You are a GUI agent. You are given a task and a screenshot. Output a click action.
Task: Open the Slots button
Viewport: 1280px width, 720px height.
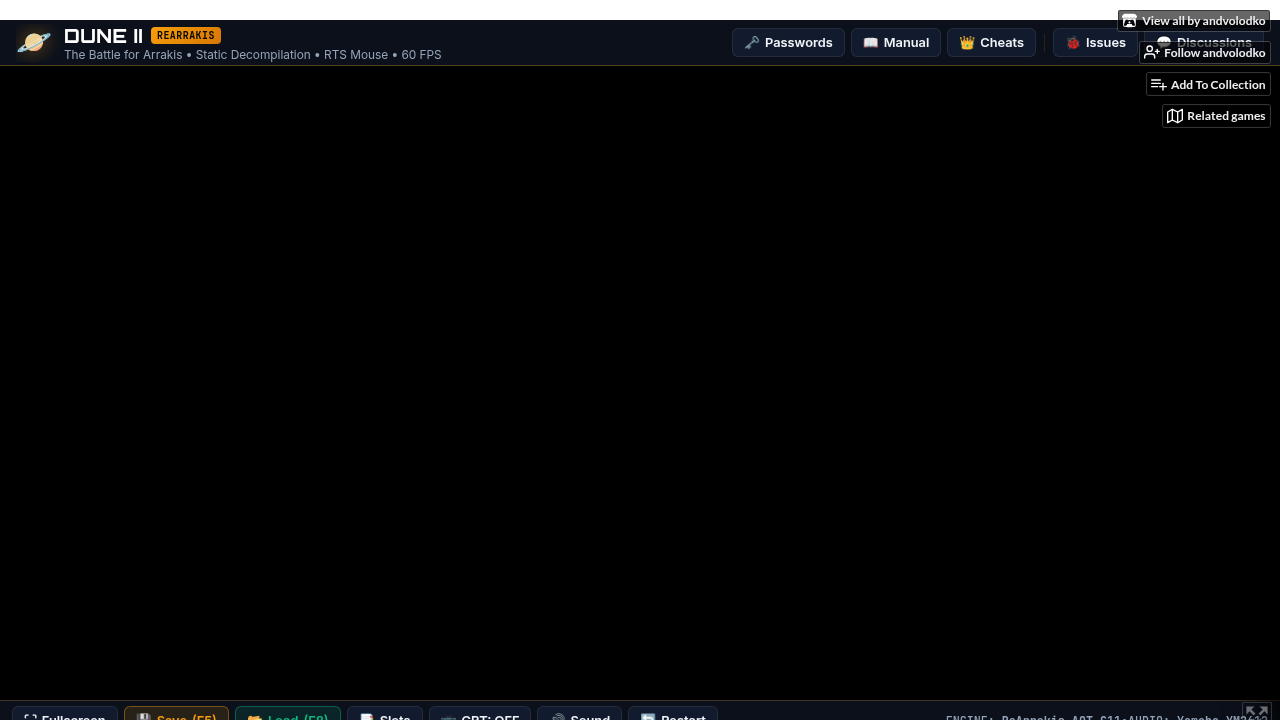pos(385,714)
